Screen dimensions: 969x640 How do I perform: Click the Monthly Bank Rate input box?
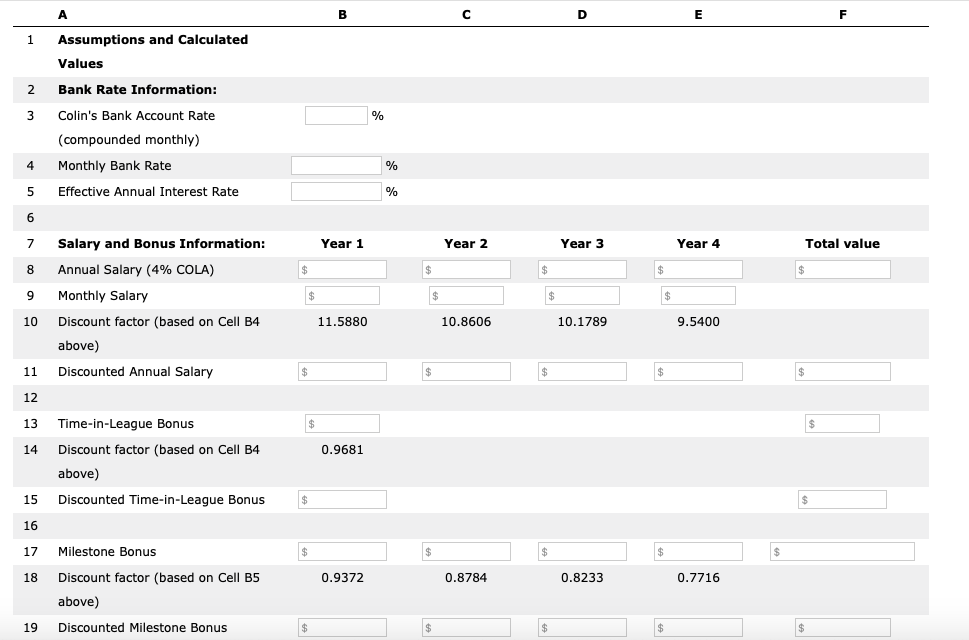point(336,166)
